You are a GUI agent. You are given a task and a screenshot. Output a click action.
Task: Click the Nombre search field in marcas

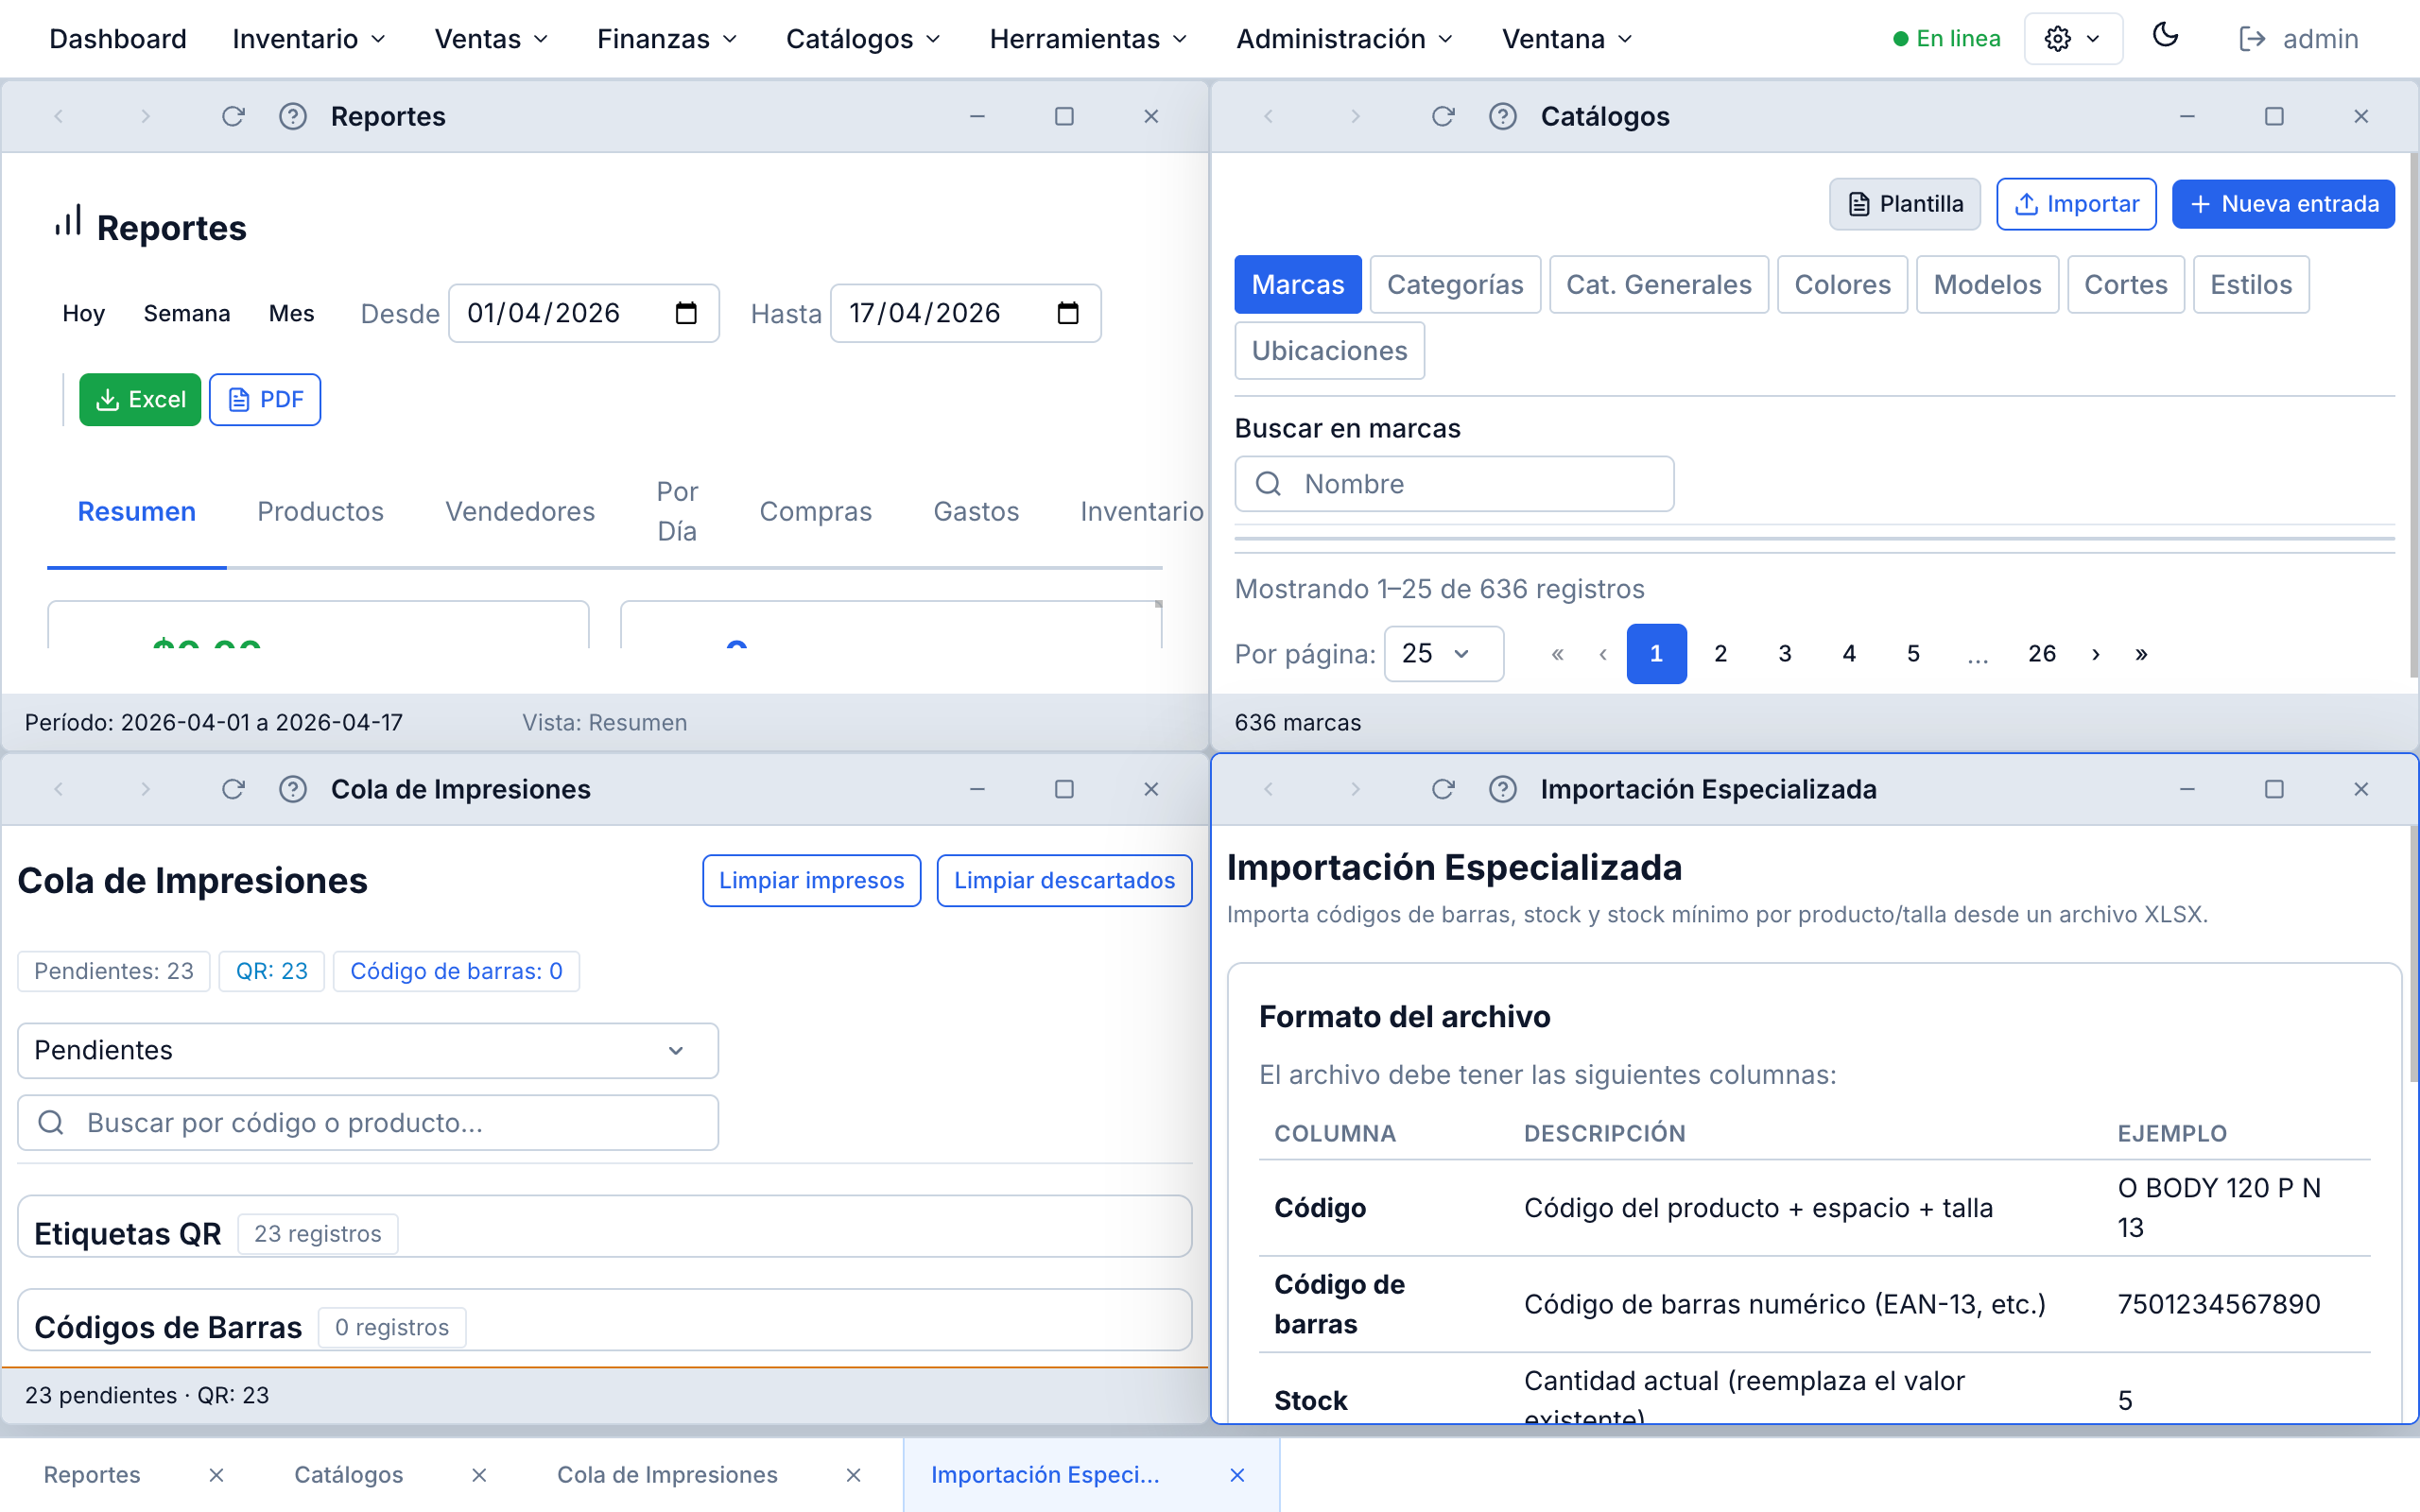click(x=1454, y=483)
